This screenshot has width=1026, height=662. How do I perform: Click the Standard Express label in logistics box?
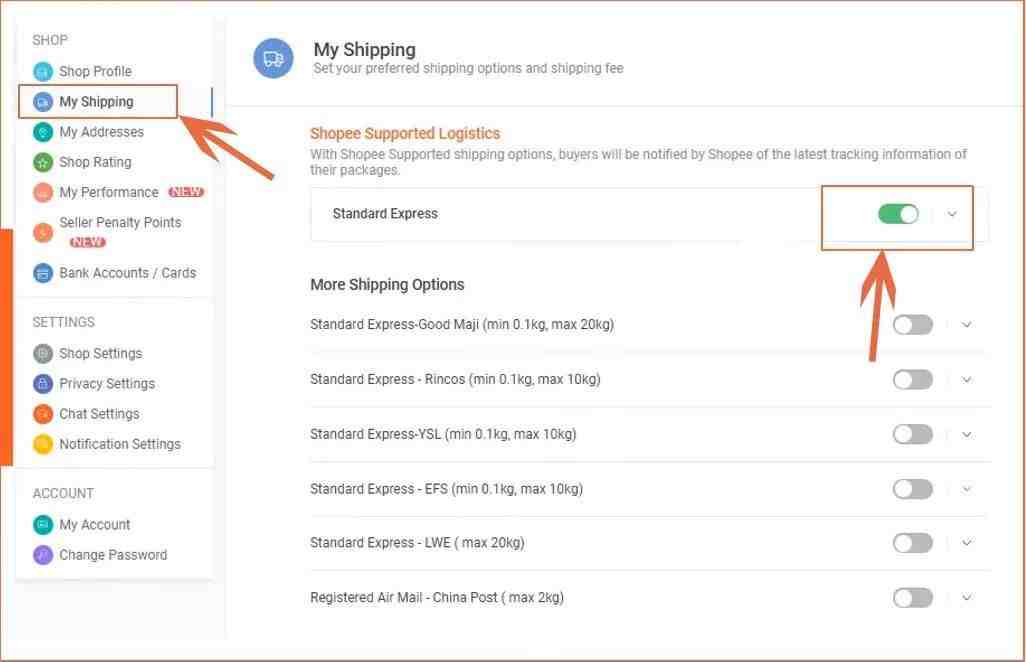click(385, 214)
